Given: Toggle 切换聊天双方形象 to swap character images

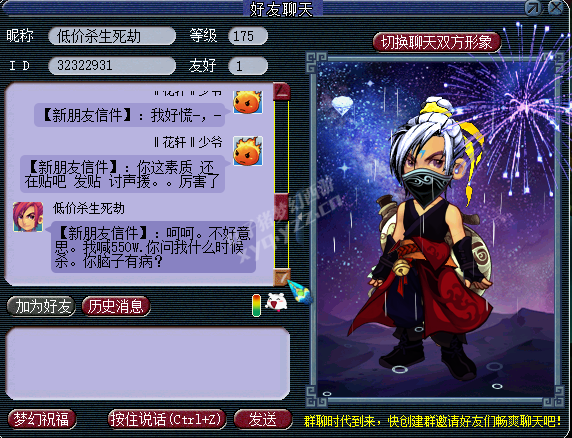Looking at the screenshot, I should point(437,42).
